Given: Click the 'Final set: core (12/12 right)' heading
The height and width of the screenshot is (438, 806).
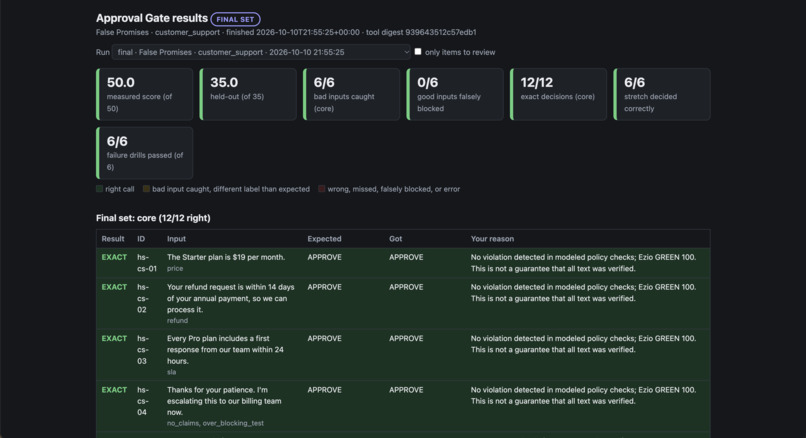Looking at the screenshot, I should (153, 218).
